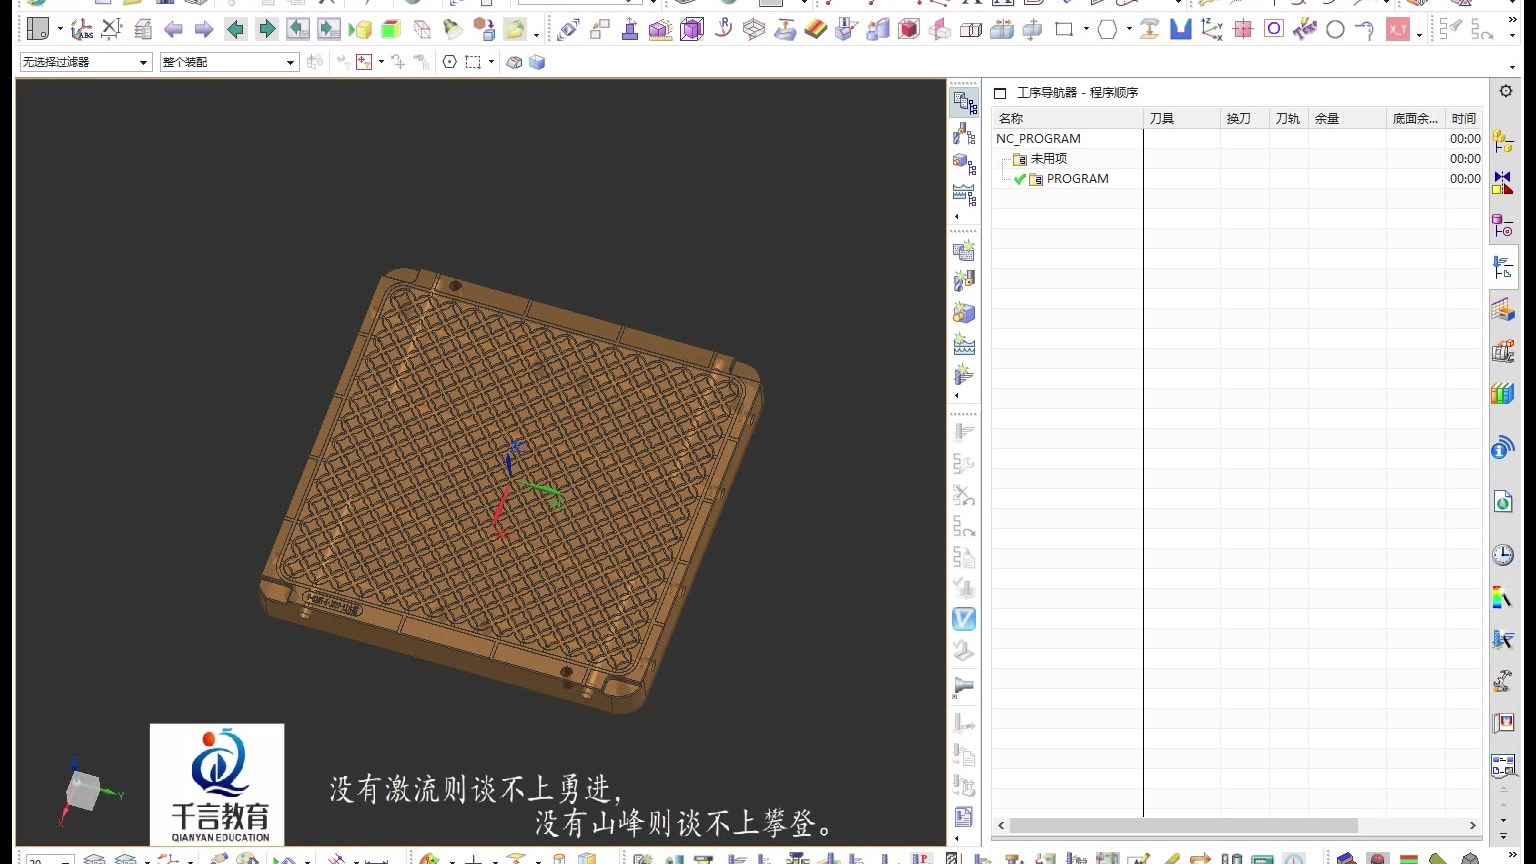
Task: Toggle the green checkmark on PROGRAM
Action: click(1020, 179)
